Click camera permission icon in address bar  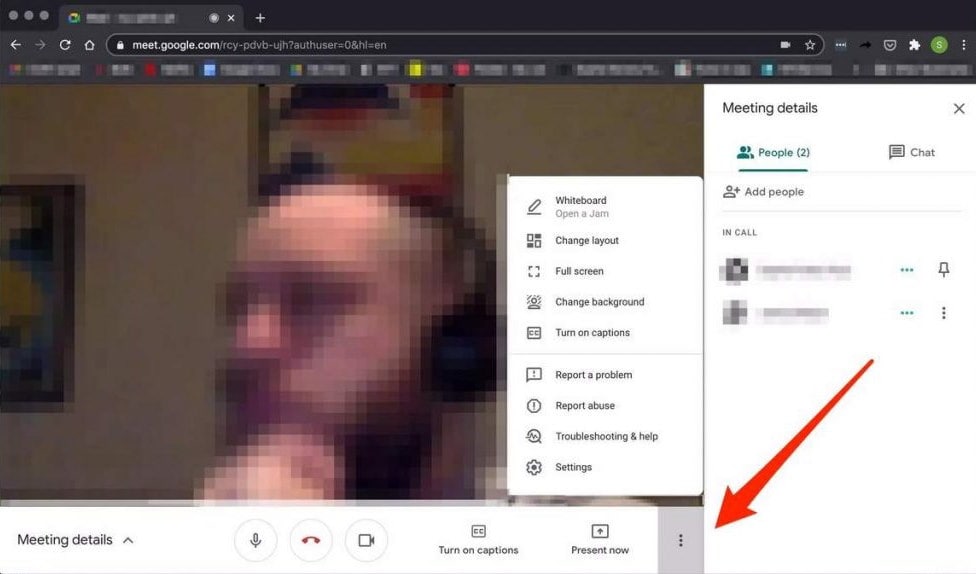(786, 45)
